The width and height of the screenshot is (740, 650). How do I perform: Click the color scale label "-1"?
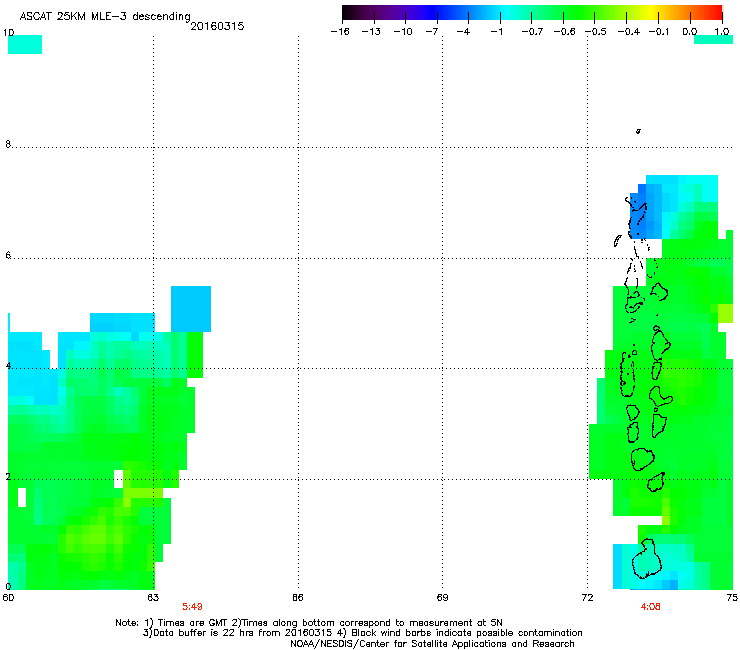(x=496, y=32)
